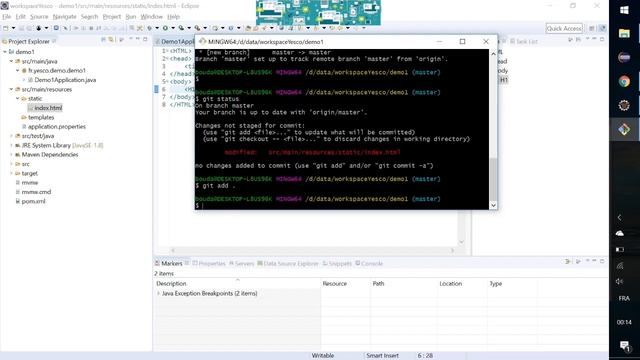The width and height of the screenshot is (640, 360).
Task: Open the File menu
Action: (x=7, y=17)
